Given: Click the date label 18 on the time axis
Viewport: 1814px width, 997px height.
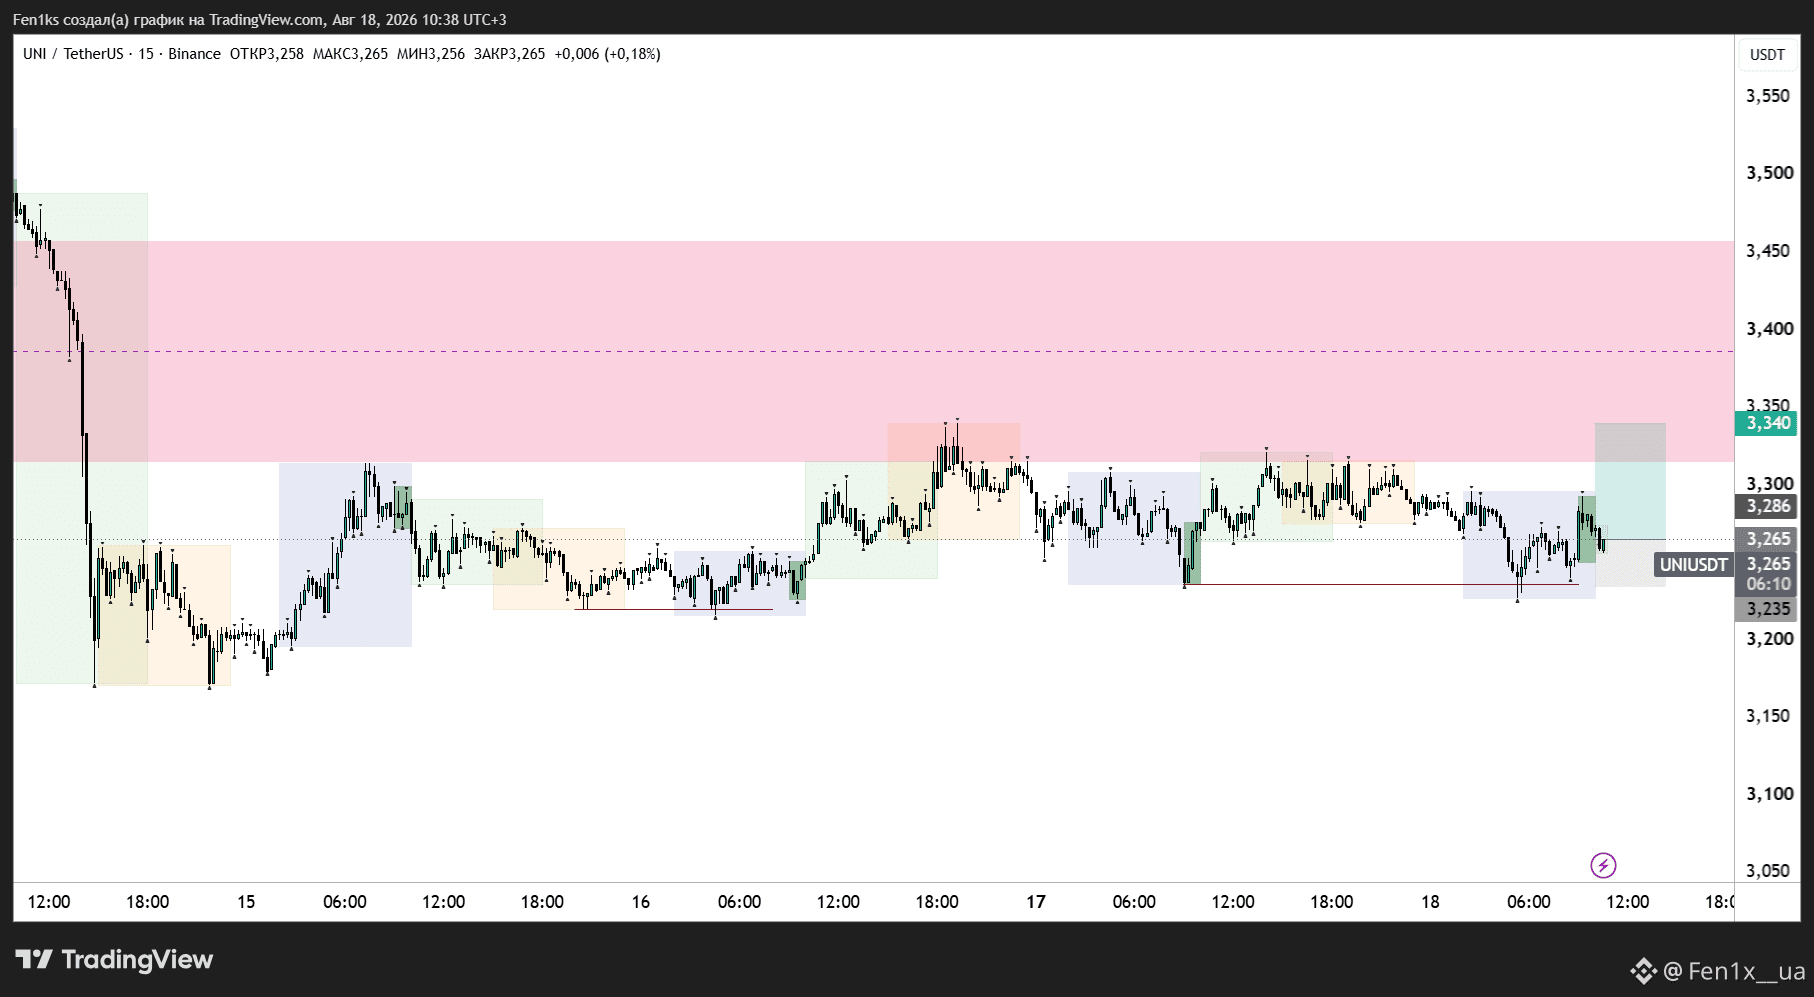Looking at the screenshot, I should pyautogui.click(x=1431, y=902).
